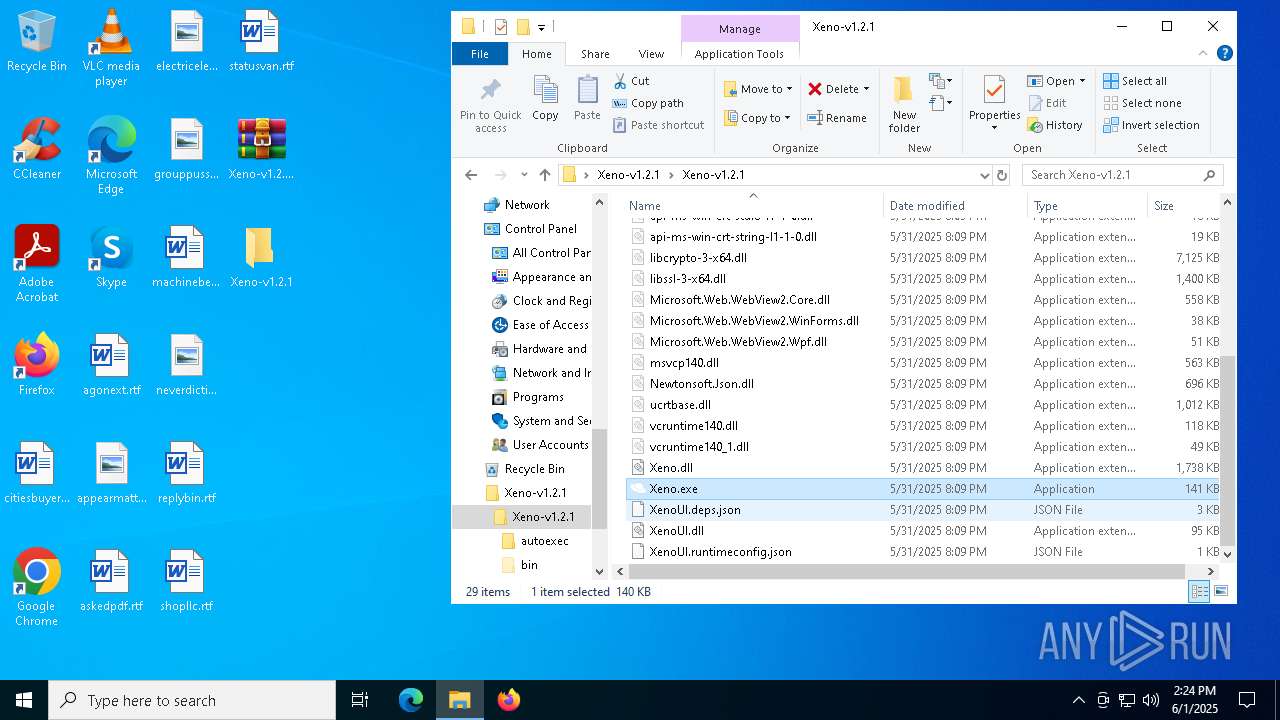The image size is (1280, 720).
Task: Switch to Large icons view in status bar
Action: (x=1220, y=592)
